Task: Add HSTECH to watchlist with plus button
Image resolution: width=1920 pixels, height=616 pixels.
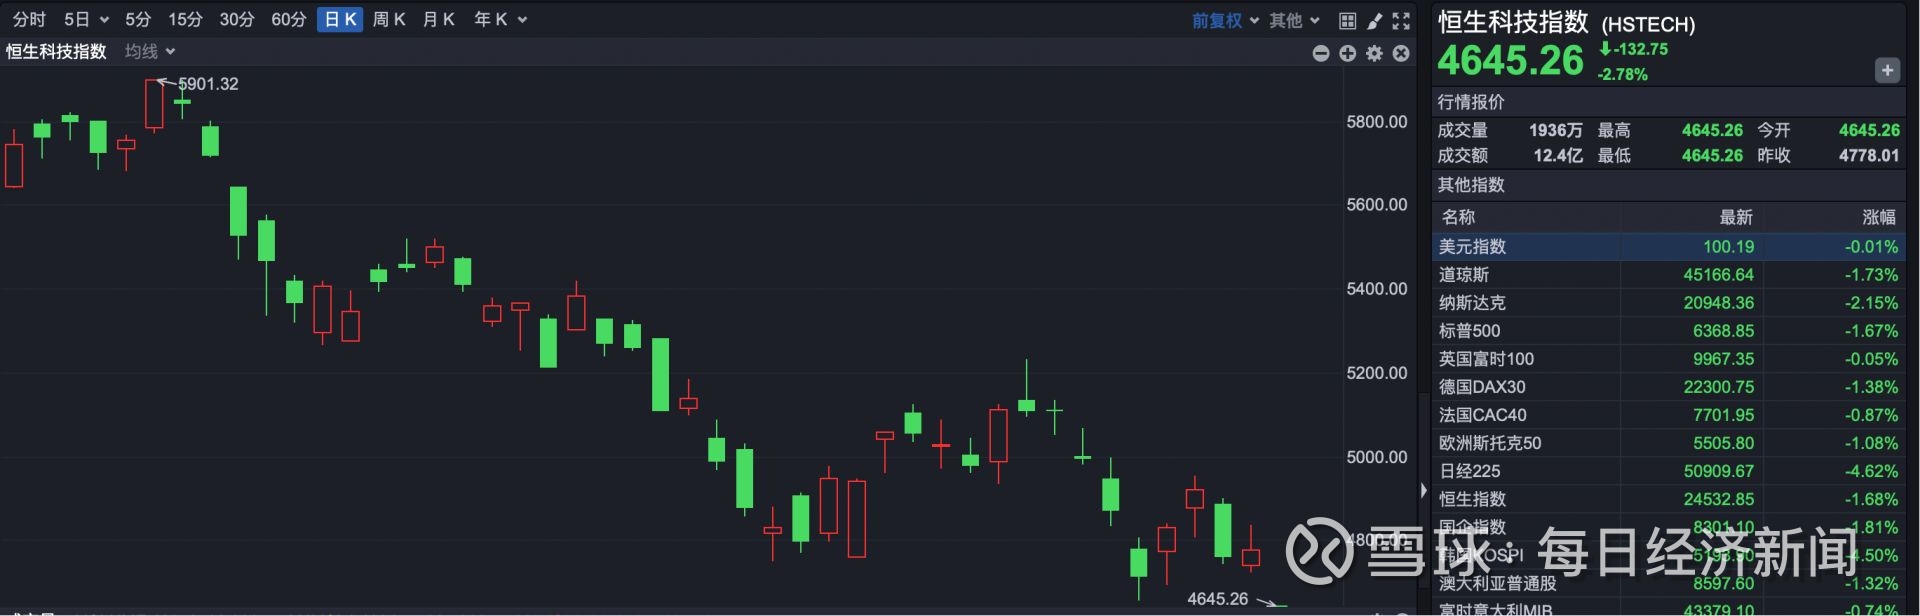Action: coord(1887,70)
